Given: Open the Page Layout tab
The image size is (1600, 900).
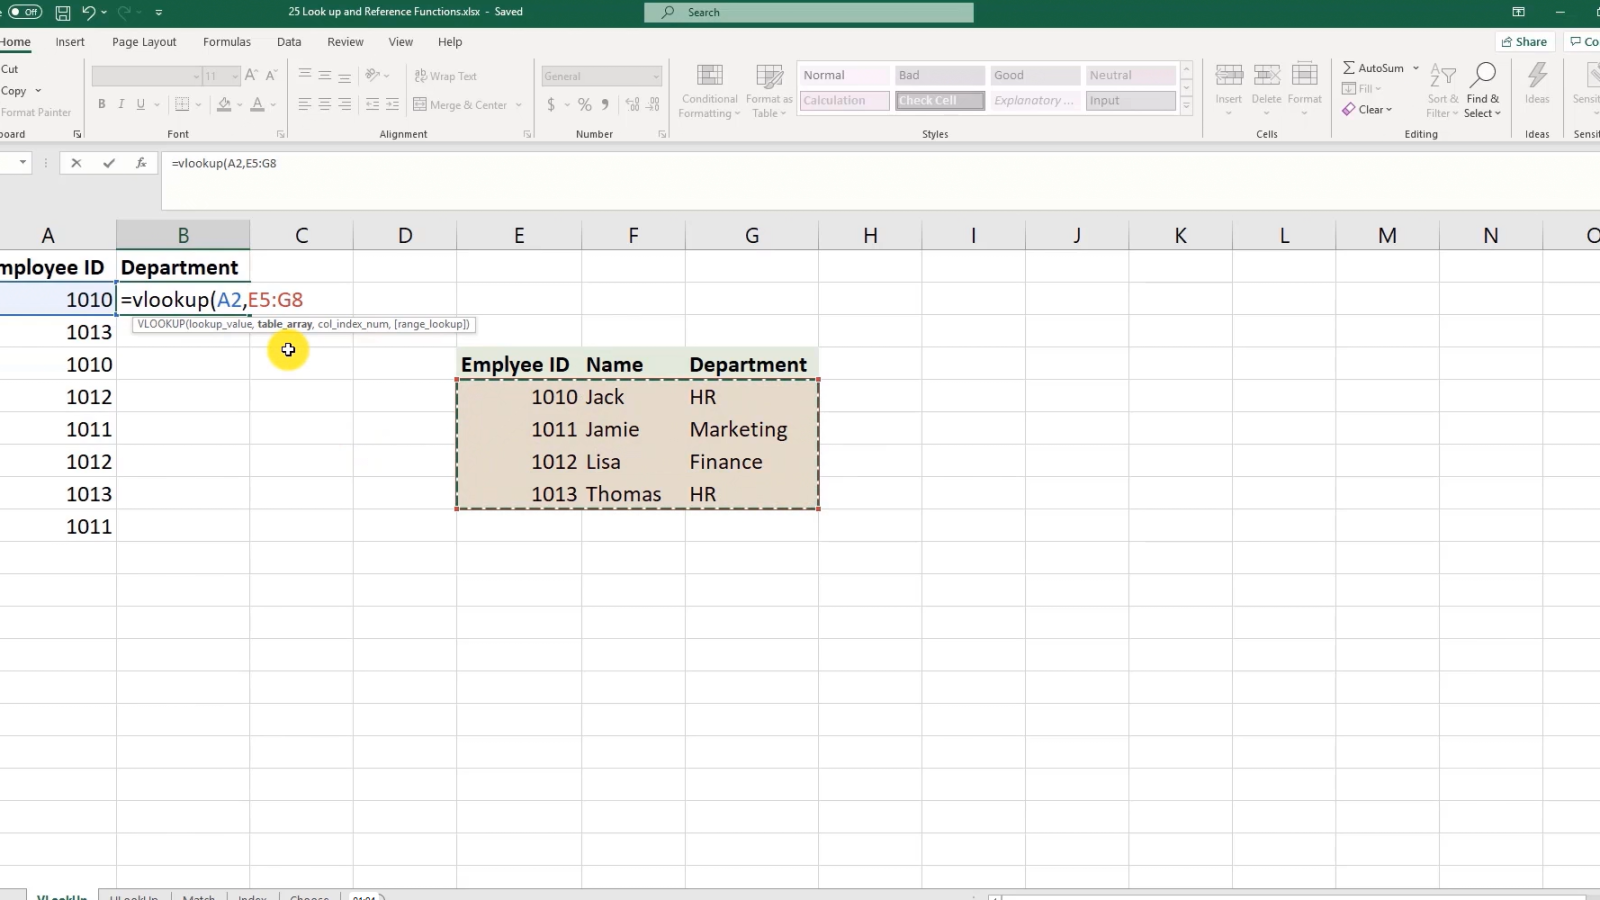Looking at the screenshot, I should (144, 42).
